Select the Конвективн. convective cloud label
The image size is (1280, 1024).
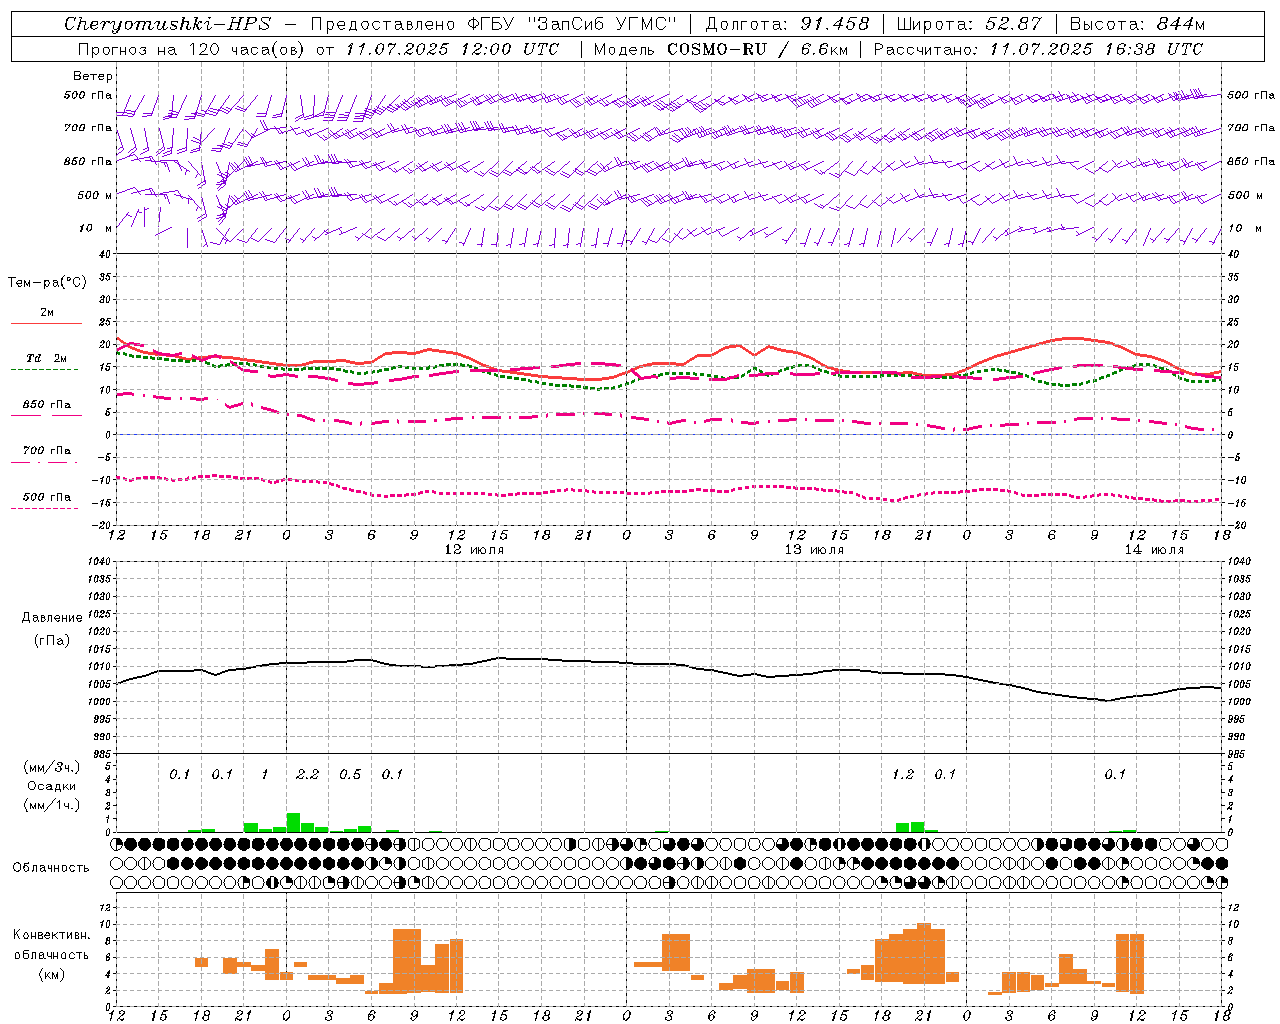(51, 935)
